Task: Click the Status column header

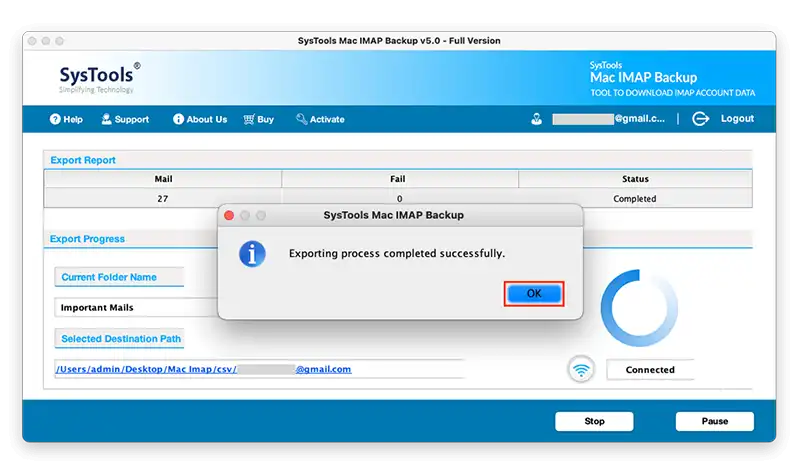Action: (635, 179)
